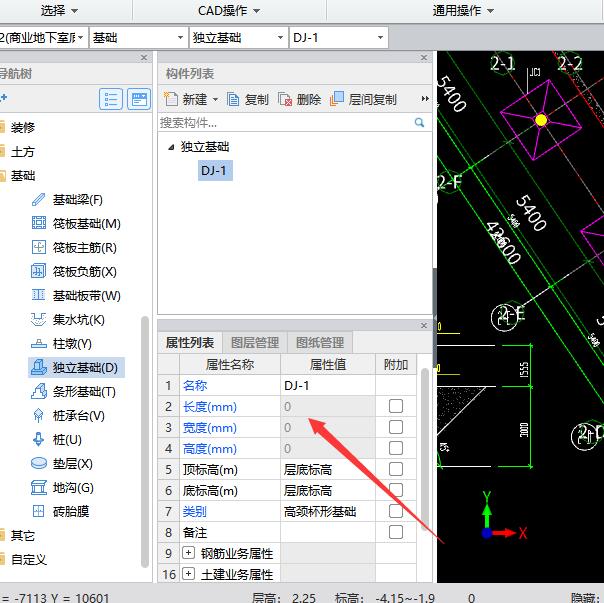Tick 附加 checkbox for 宽度(mm) row
Viewport: 604px width, 603px height.
click(x=396, y=427)
